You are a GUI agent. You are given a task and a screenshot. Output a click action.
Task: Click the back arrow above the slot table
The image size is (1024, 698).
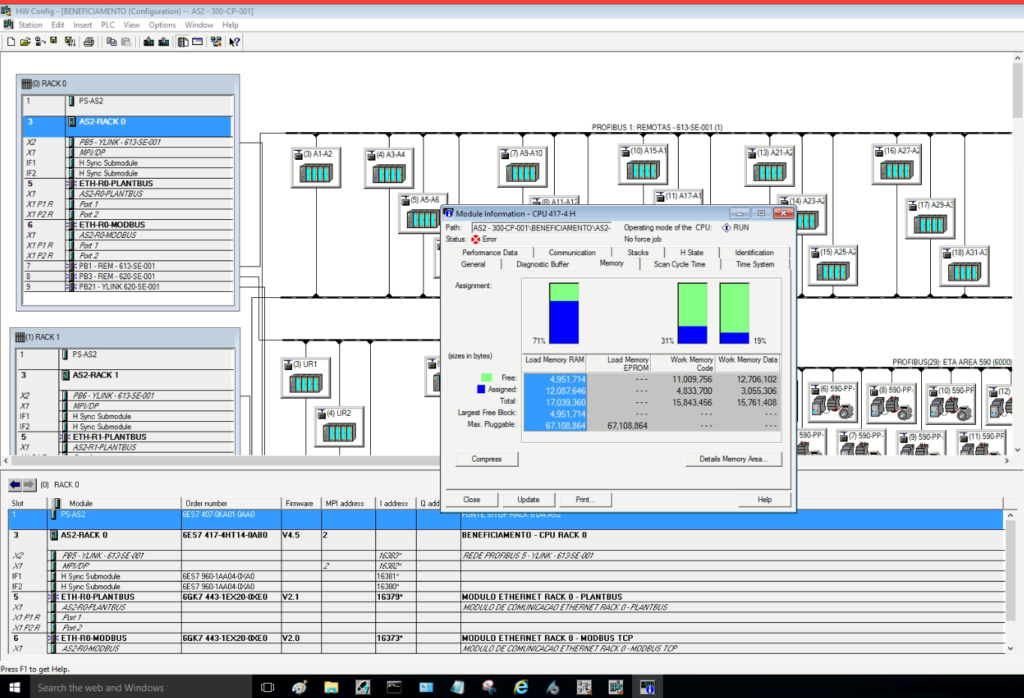(x=15, y=484)
